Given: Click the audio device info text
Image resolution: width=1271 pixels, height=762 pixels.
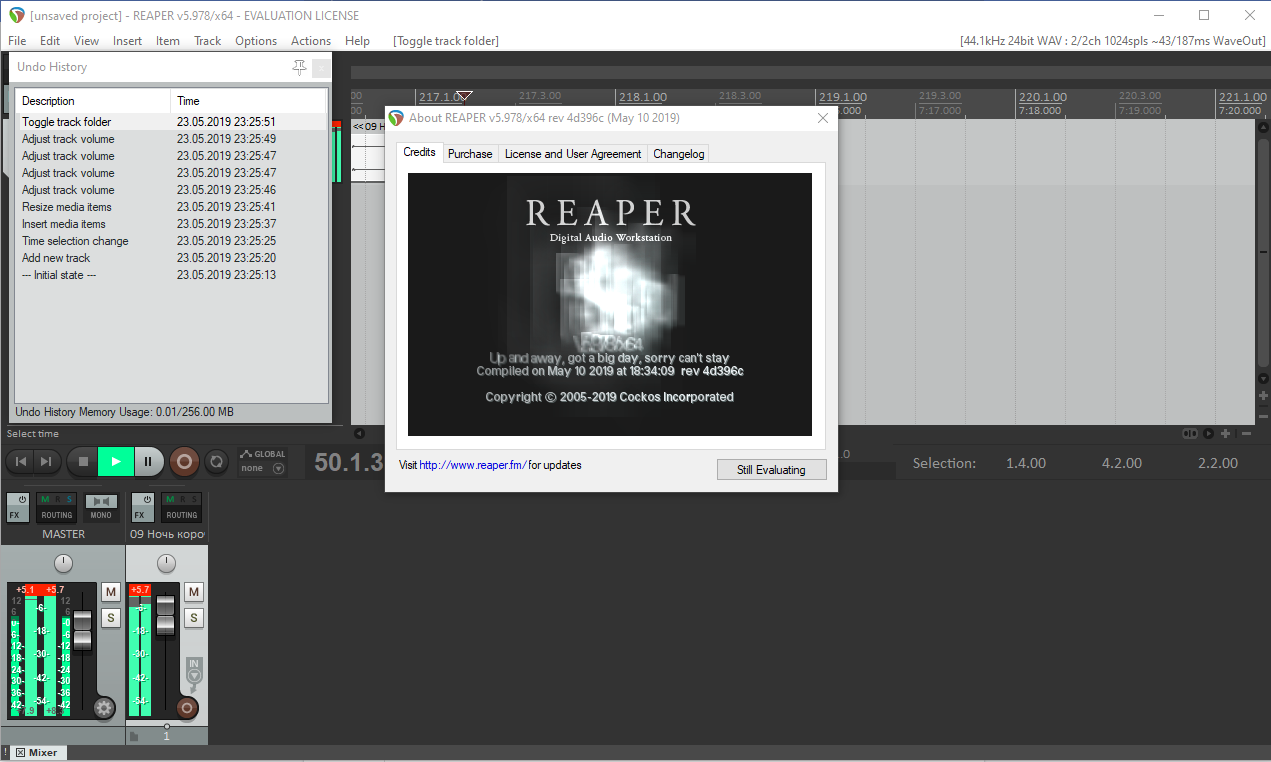Looking at the screenshot, I should [x=1113, y=41].
